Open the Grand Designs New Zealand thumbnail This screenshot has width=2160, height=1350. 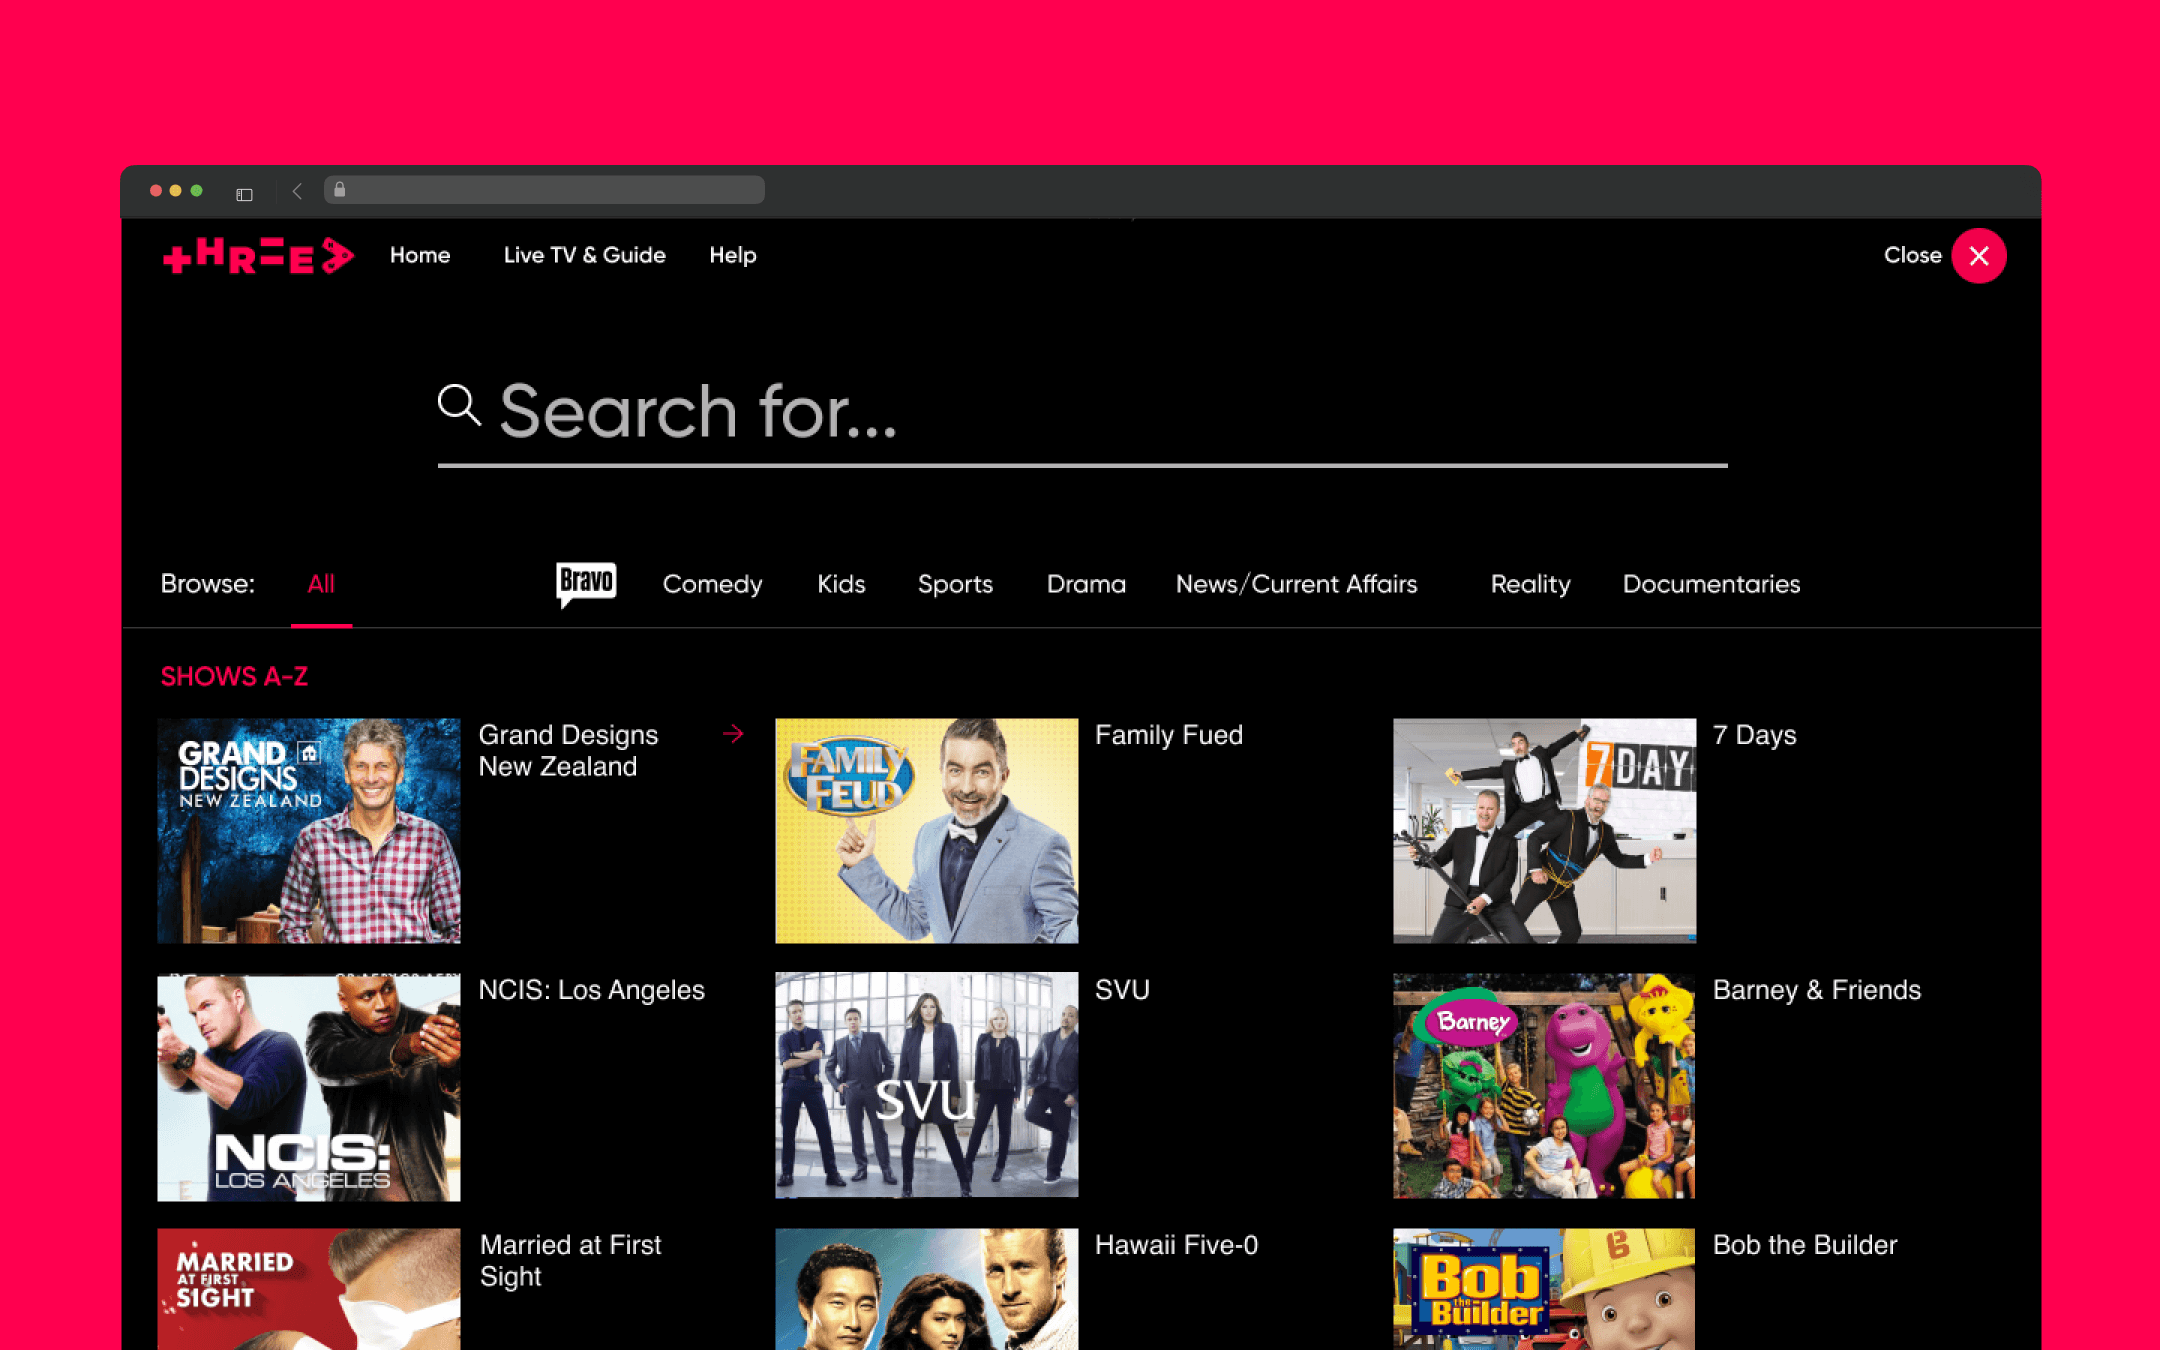[x=309, y=831]
